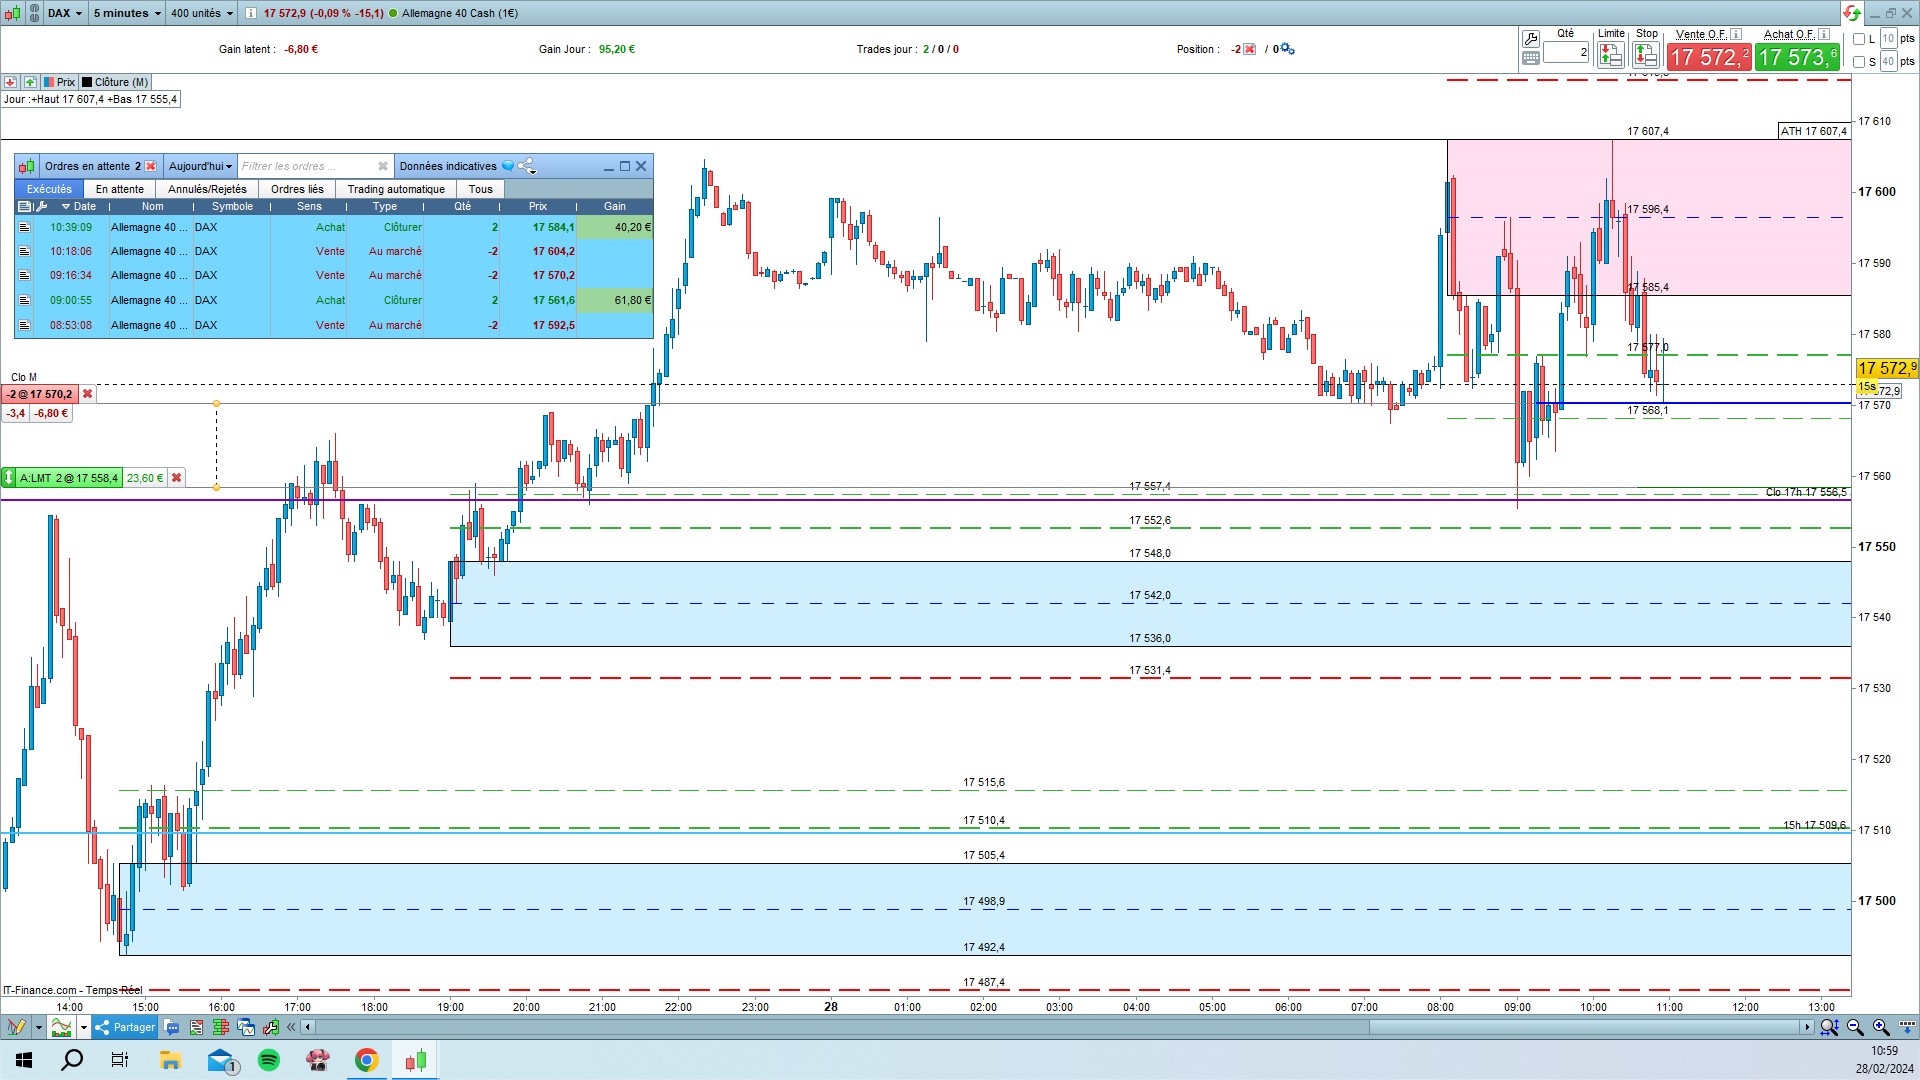Click the Limite order icon
This screenshot has height=1080, width=1920.
point(1610,56)
